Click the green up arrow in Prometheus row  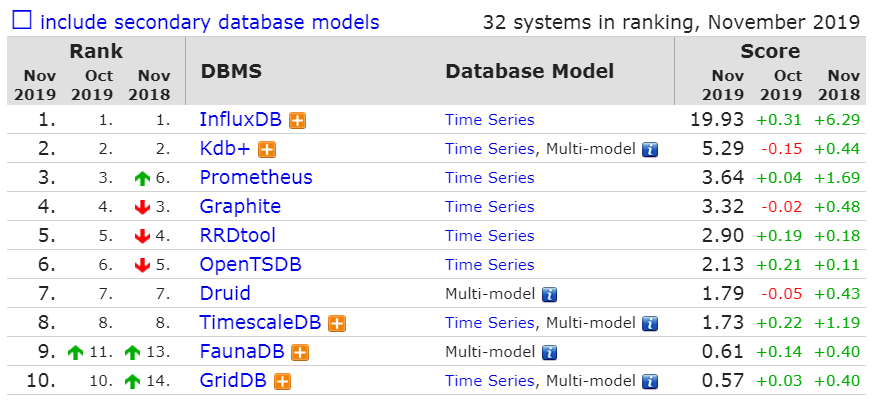(143, 179)
